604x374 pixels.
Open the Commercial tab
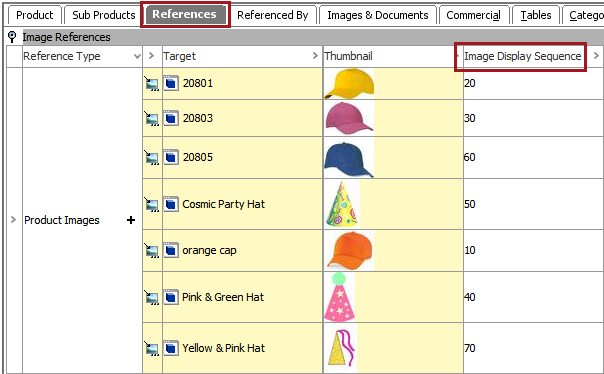[473, 15]
